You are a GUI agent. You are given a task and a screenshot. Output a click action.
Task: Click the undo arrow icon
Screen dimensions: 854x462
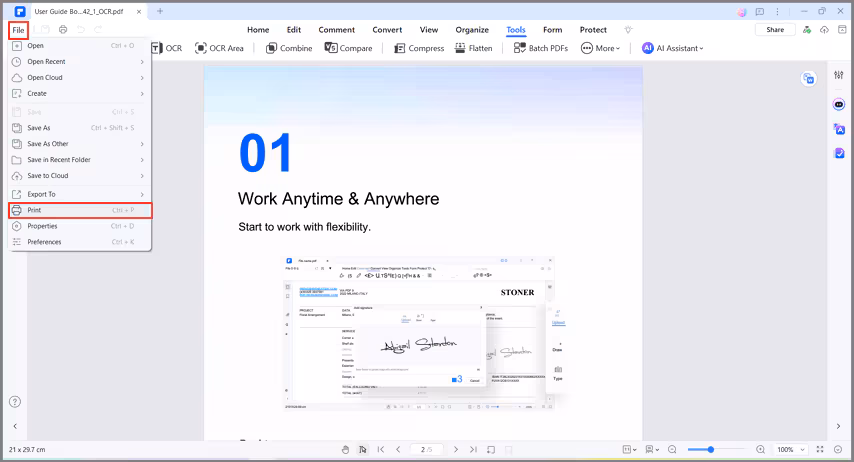click(x=81, y=29)
